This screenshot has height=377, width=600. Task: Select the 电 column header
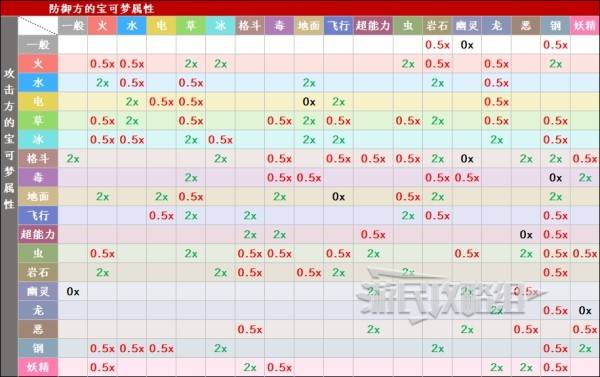pyautogui.click(x=161, y=26)
